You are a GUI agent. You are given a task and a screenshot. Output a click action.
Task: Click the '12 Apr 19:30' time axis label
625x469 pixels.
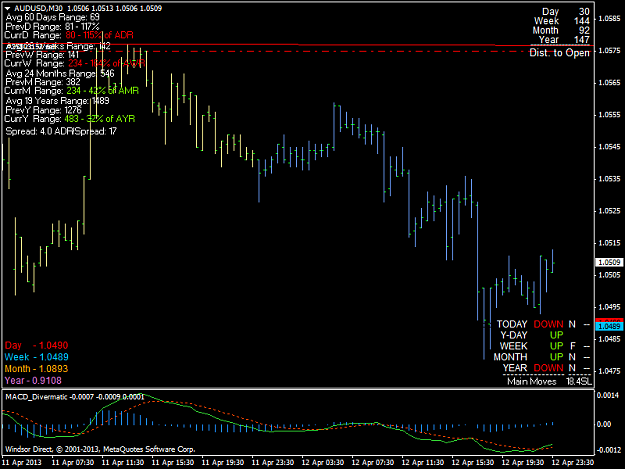pos(523,463)
